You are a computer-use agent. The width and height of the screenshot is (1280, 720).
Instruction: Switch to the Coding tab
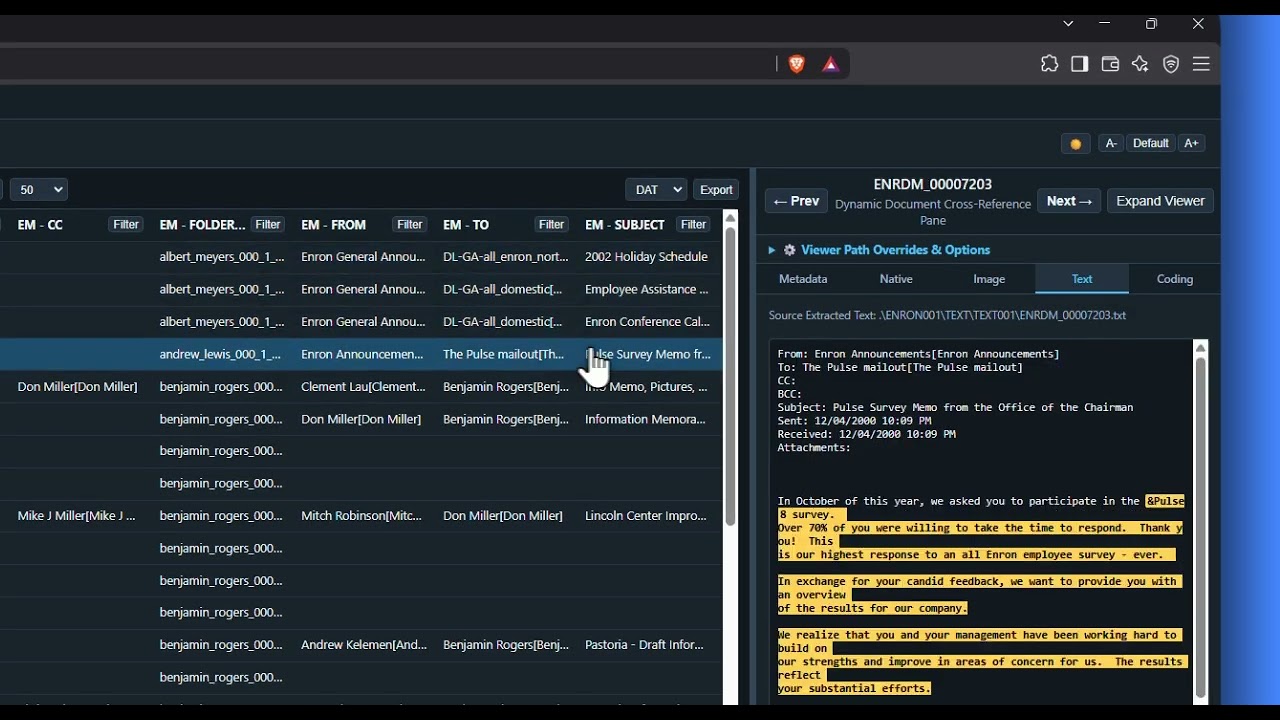tap(1175, 279)
